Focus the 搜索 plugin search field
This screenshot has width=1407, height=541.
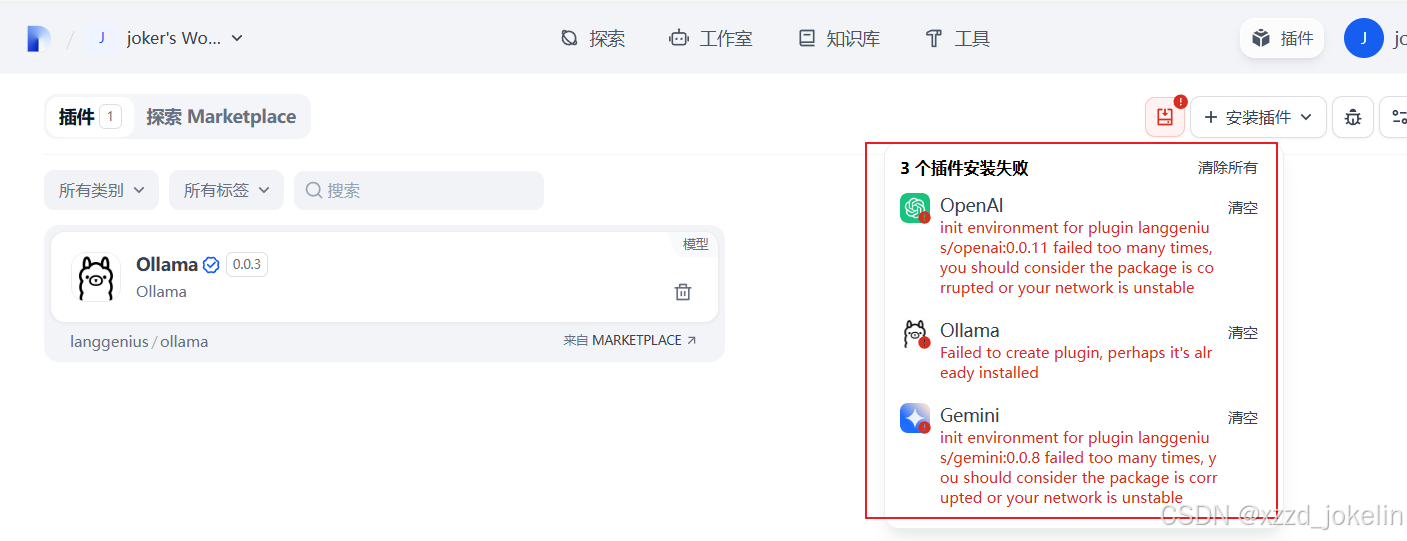[419, 190]
